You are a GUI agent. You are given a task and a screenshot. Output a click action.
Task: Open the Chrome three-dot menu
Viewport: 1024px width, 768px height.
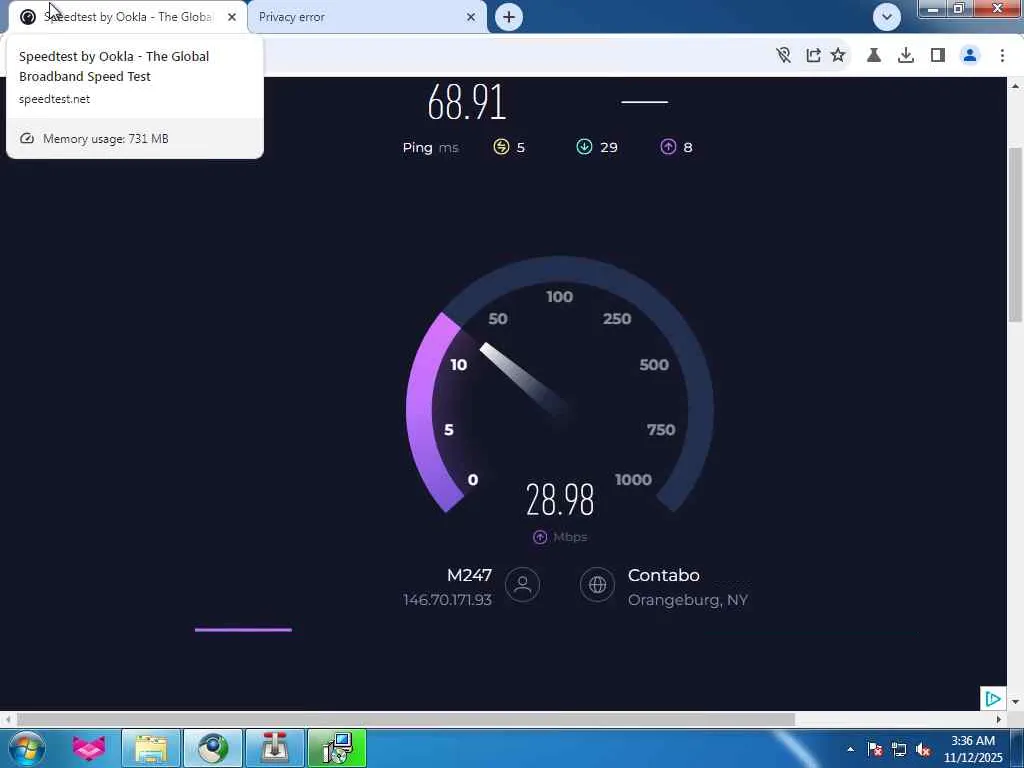click(x=1002, y=56)
